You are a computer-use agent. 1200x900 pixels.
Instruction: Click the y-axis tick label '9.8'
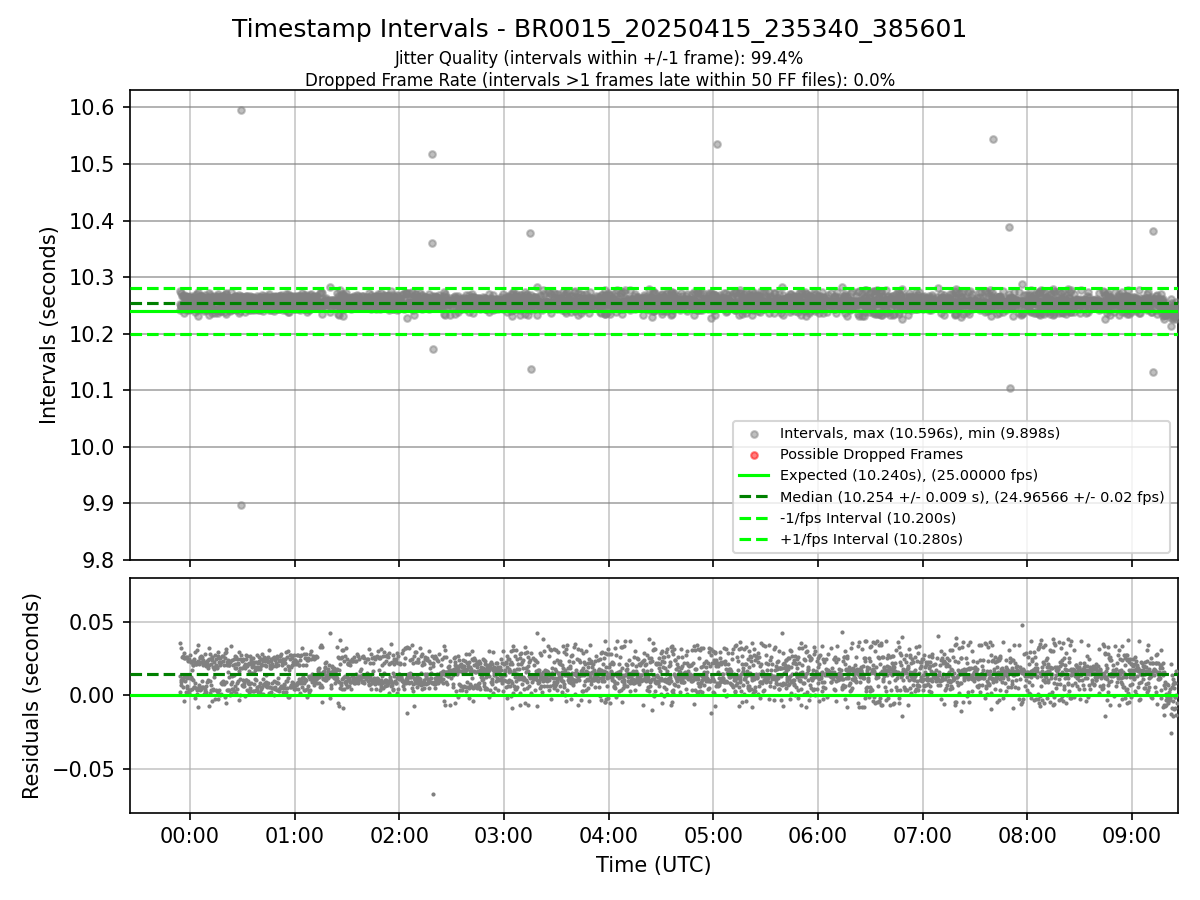pos(99,560)
